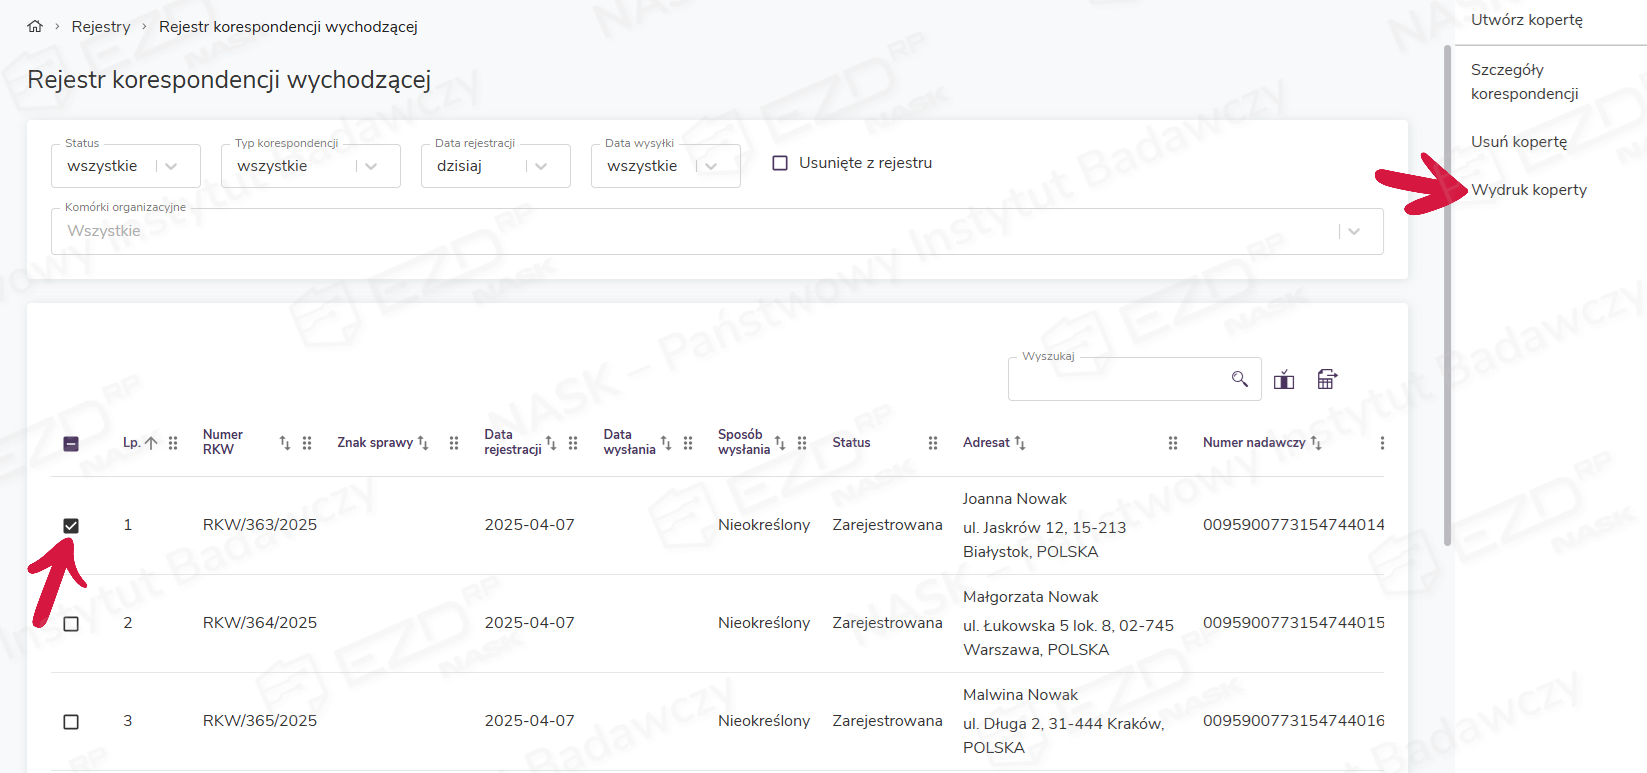Open the column visibility chooser icon

(1284, 380)
